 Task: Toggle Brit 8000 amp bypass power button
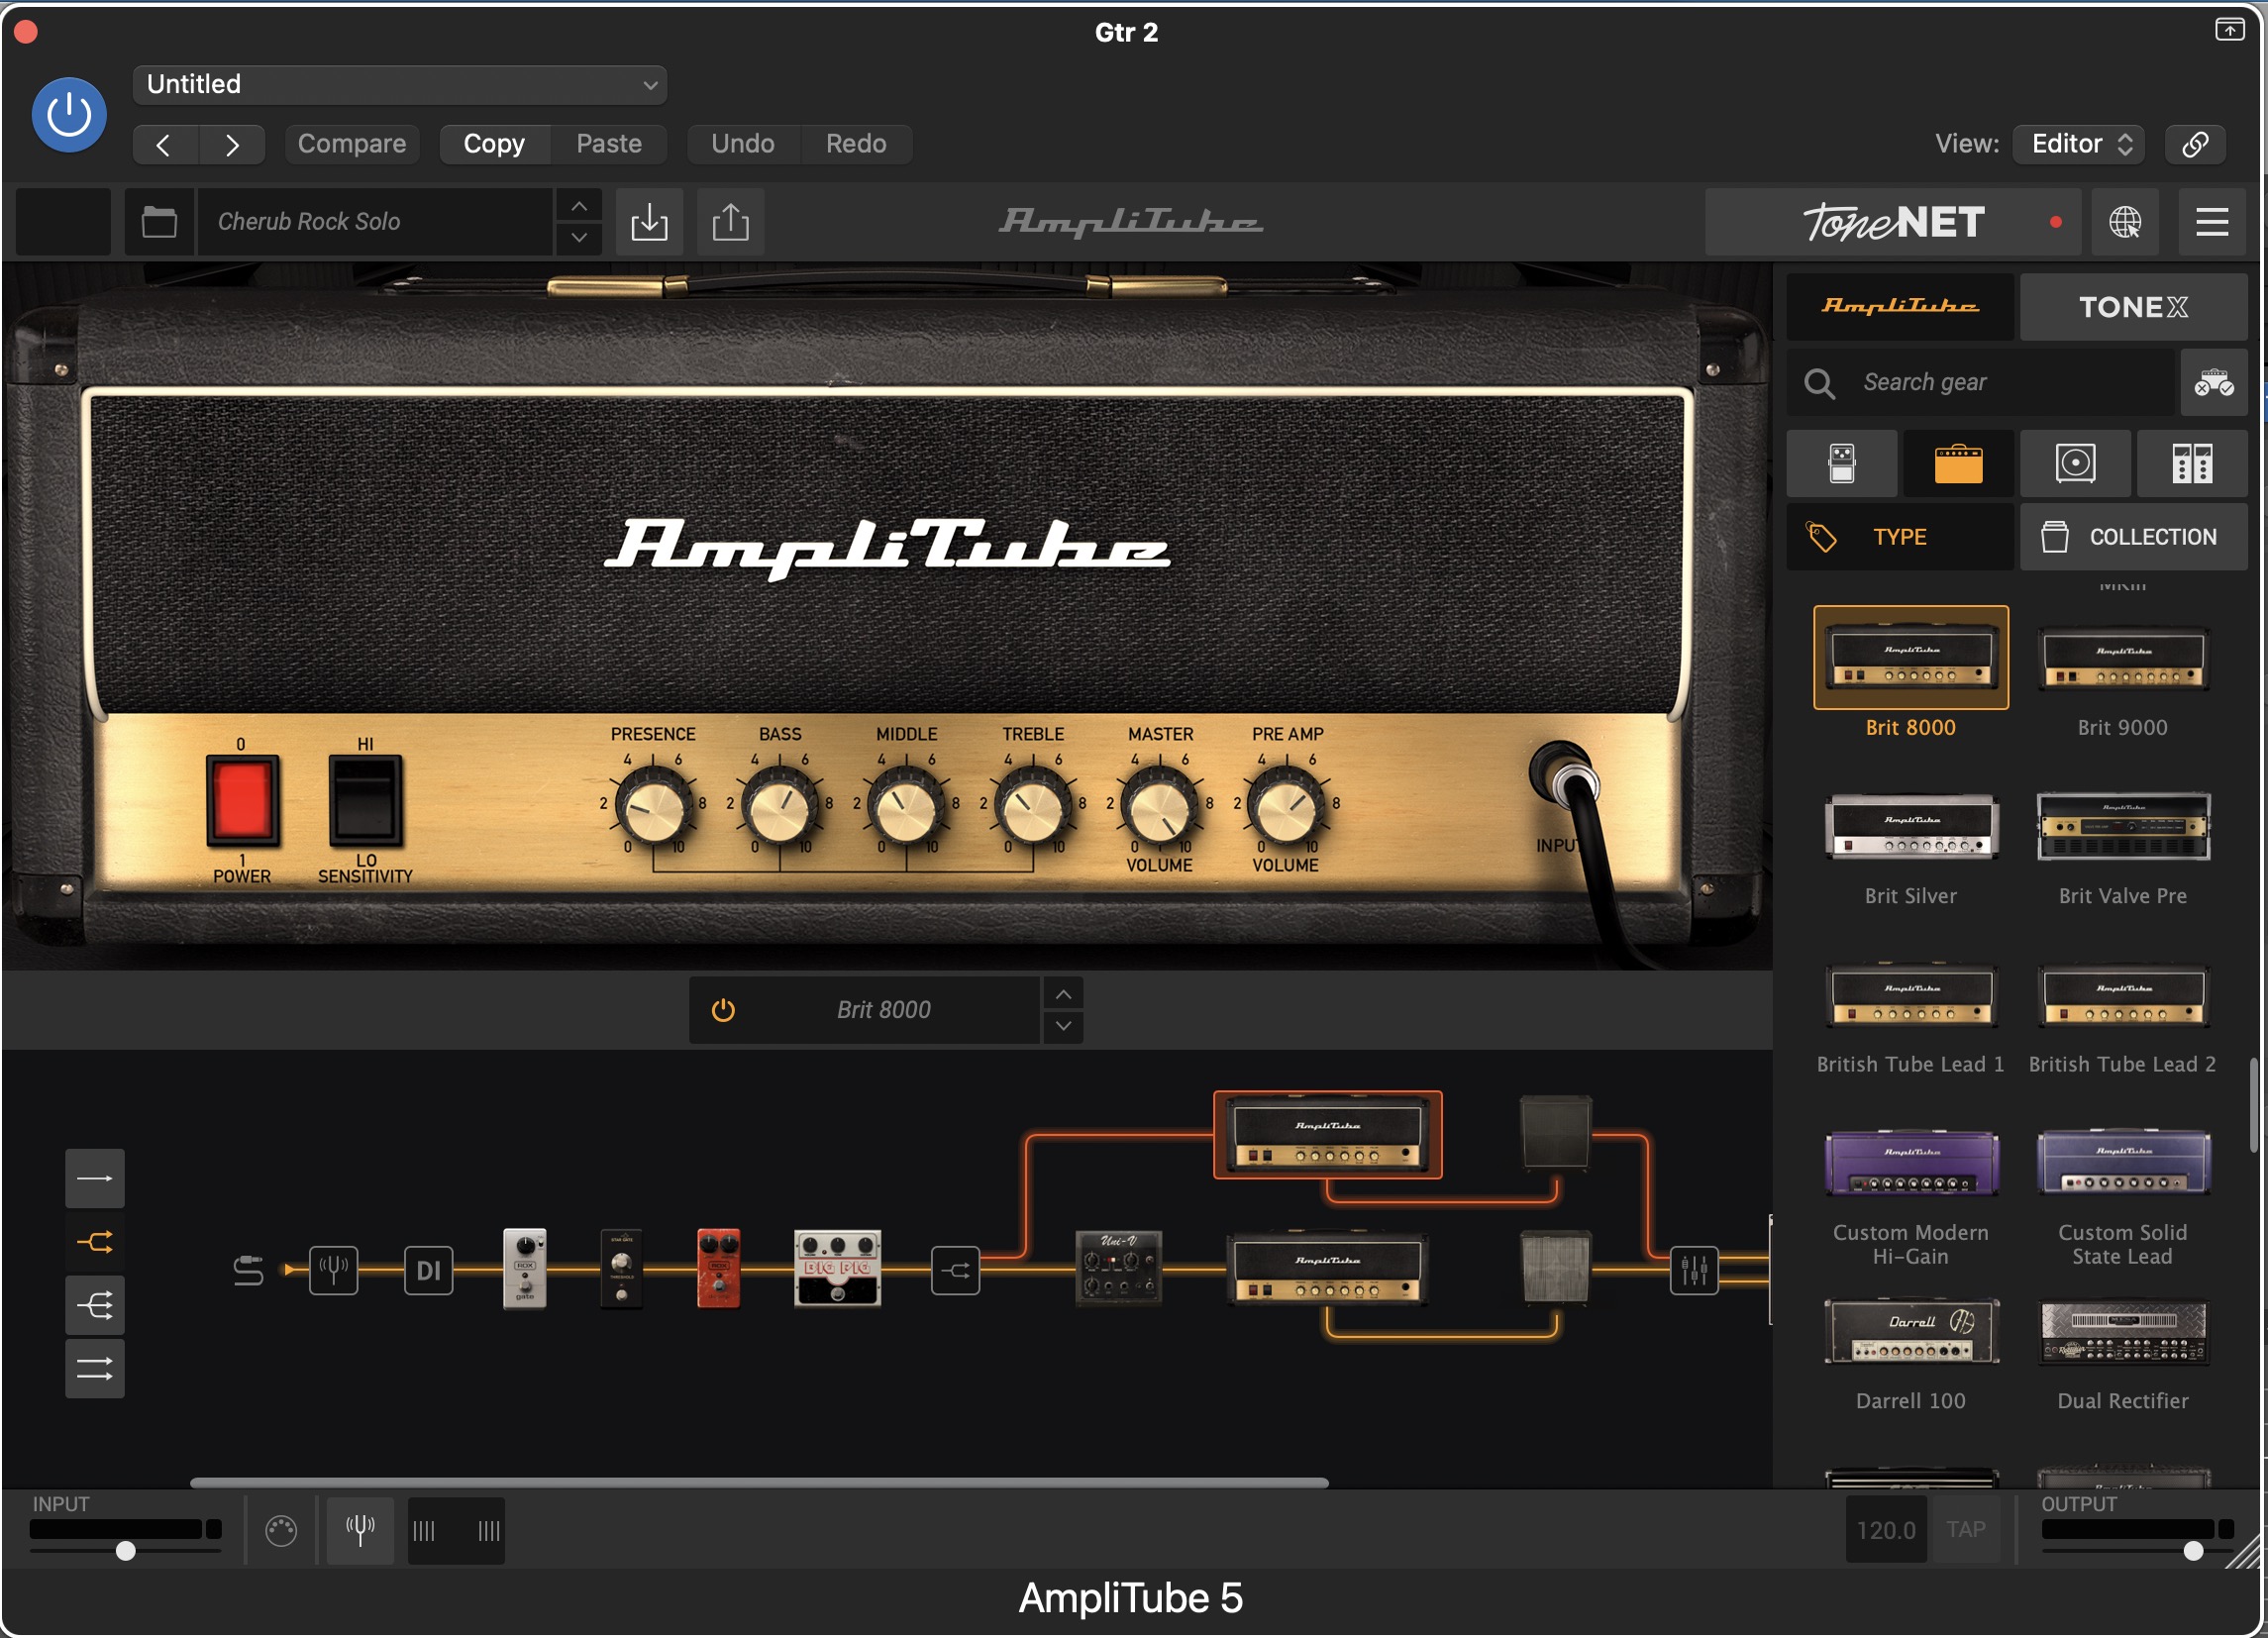[x=723, y=1010]
